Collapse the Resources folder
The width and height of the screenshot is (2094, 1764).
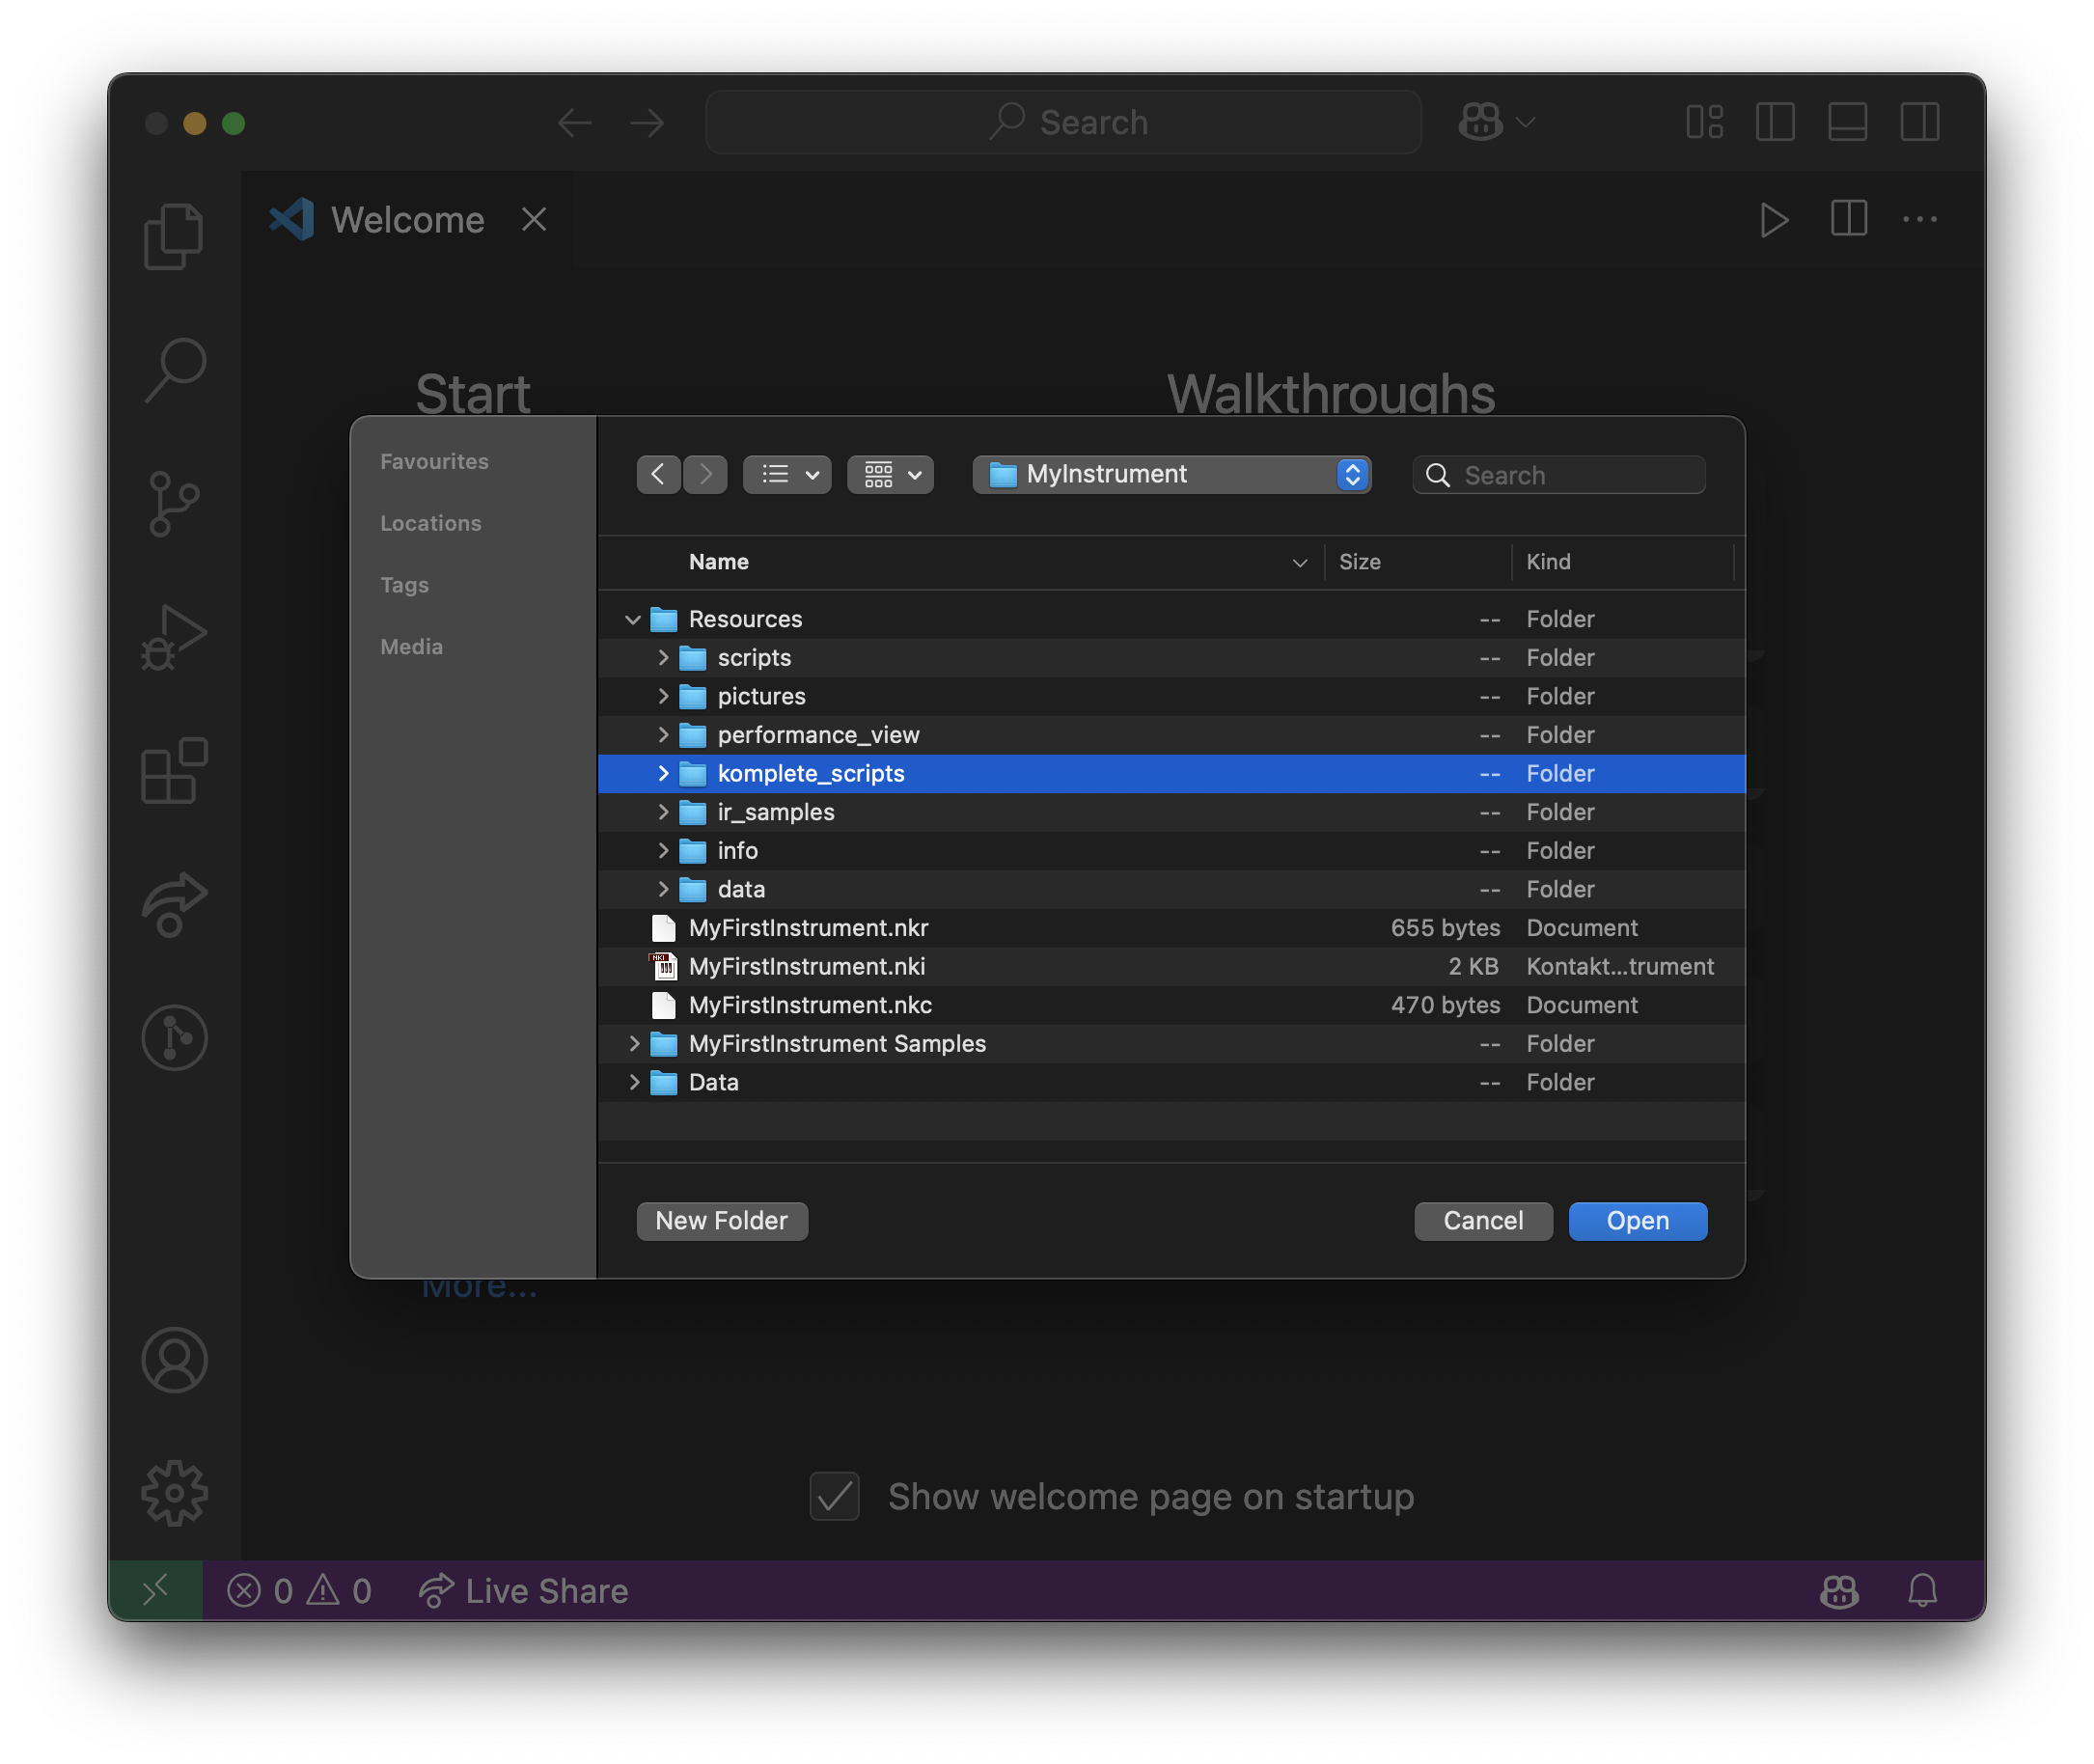point(632,619)
